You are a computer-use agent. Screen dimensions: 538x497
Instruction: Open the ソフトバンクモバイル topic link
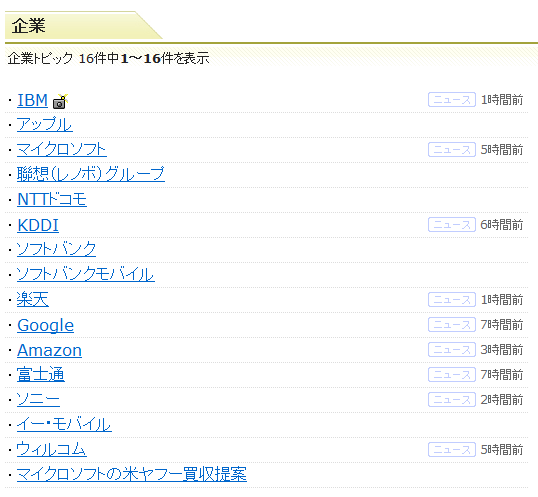86,274
